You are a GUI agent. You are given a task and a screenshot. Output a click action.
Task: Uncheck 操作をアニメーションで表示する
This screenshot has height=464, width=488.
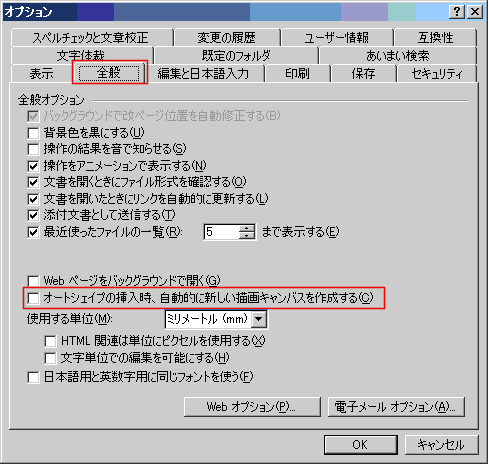[x=33, y=166]
